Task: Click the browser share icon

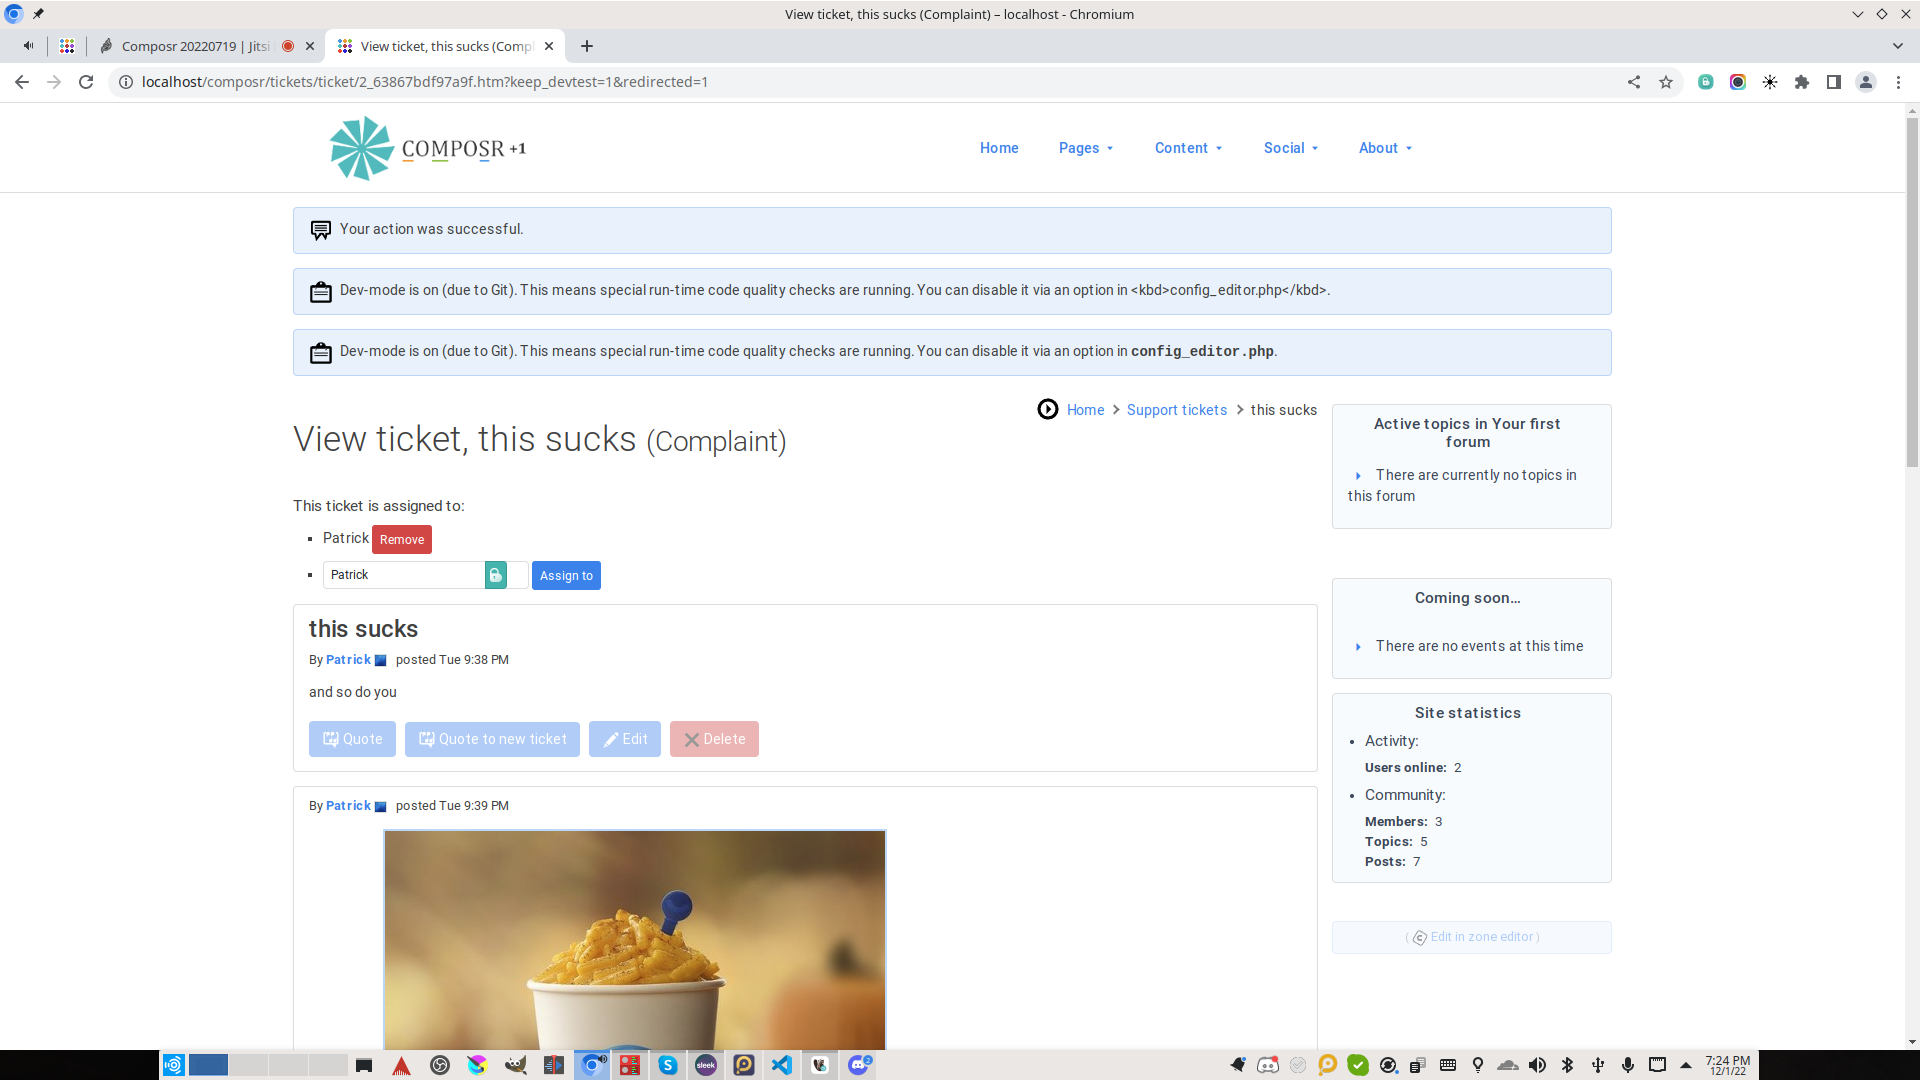Action: 1634,82
